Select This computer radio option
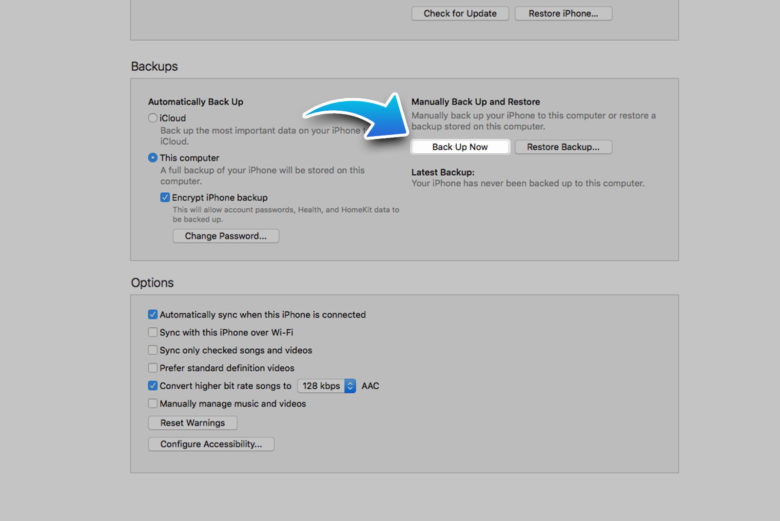The height and width of the screenshot is (521, 780). tap(153, 158)
